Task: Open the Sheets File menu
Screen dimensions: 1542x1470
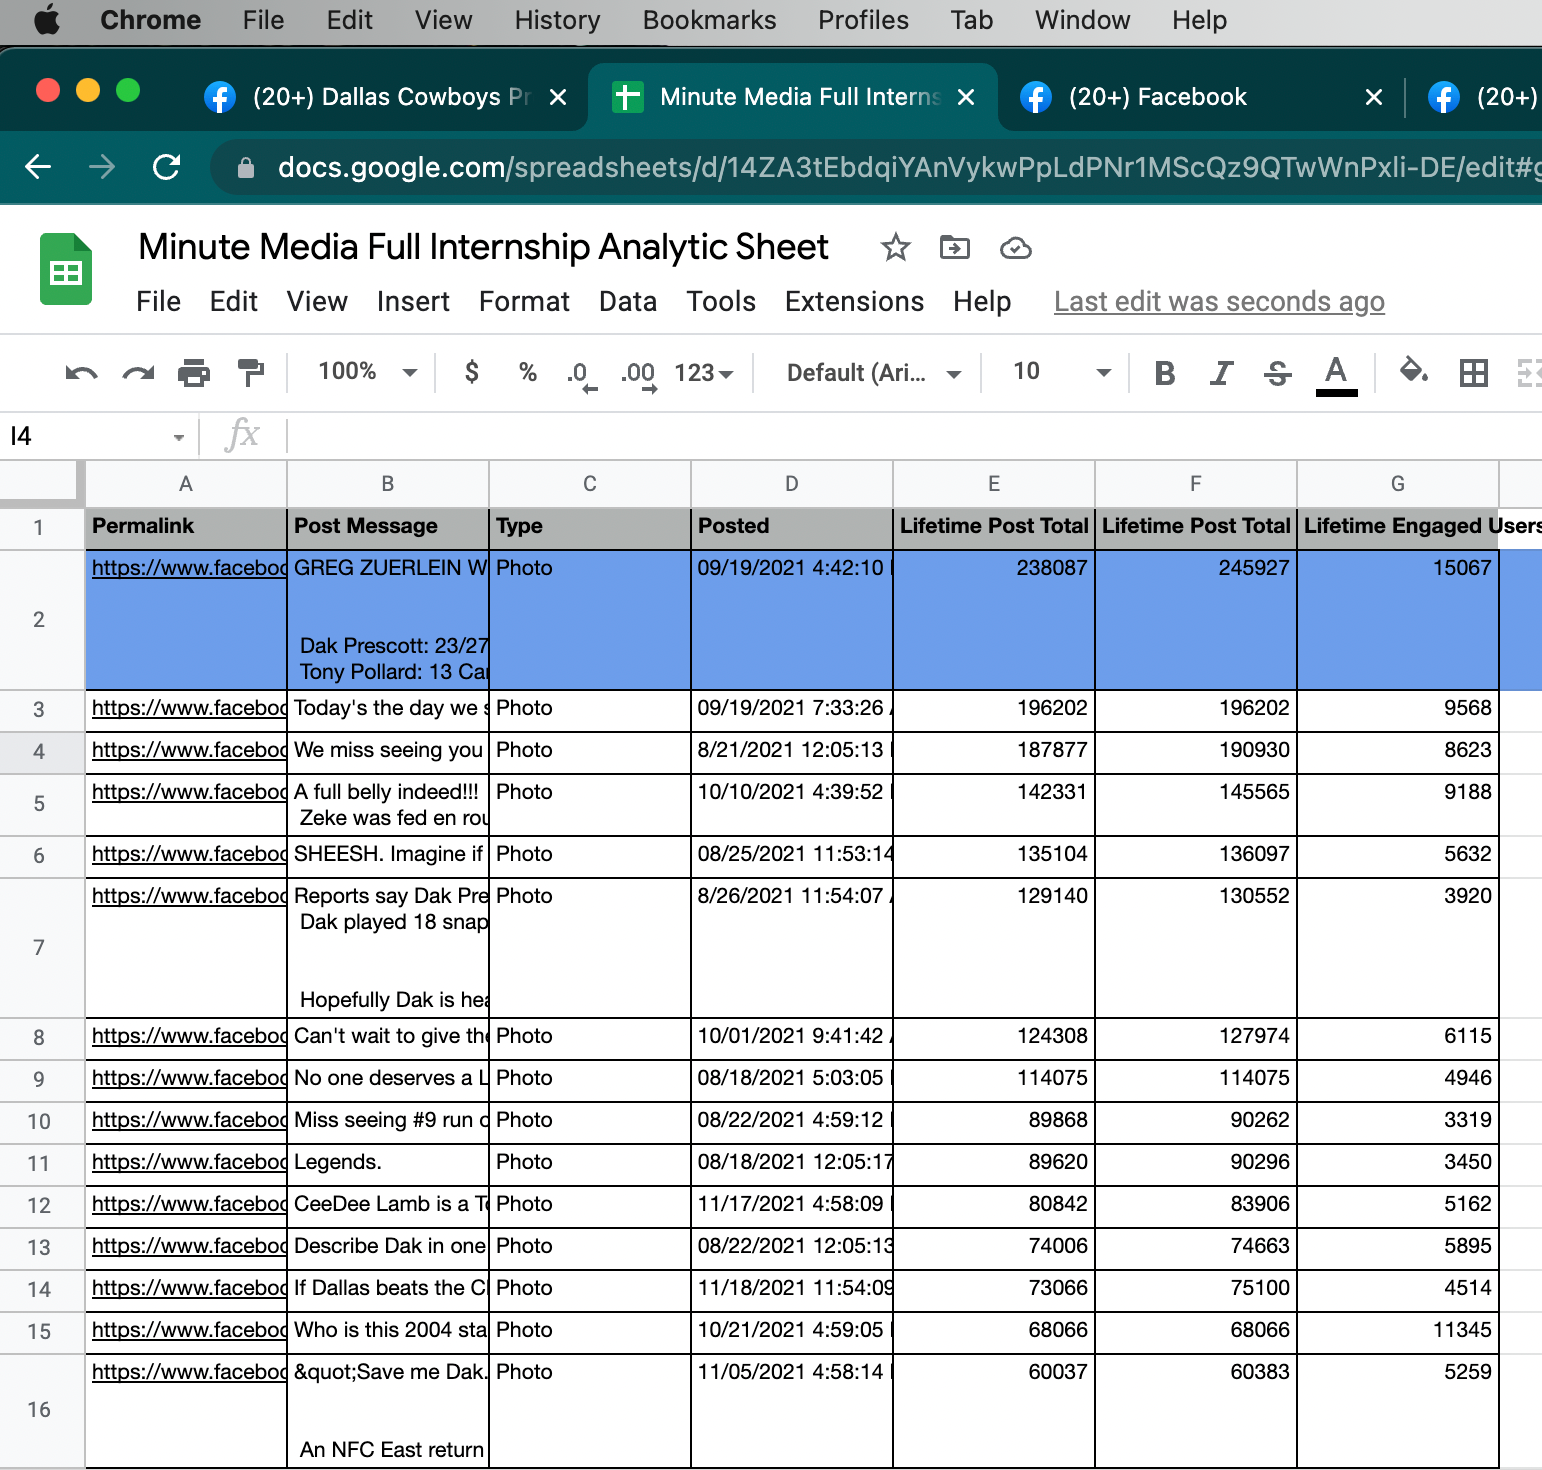Action: [159, 301]
